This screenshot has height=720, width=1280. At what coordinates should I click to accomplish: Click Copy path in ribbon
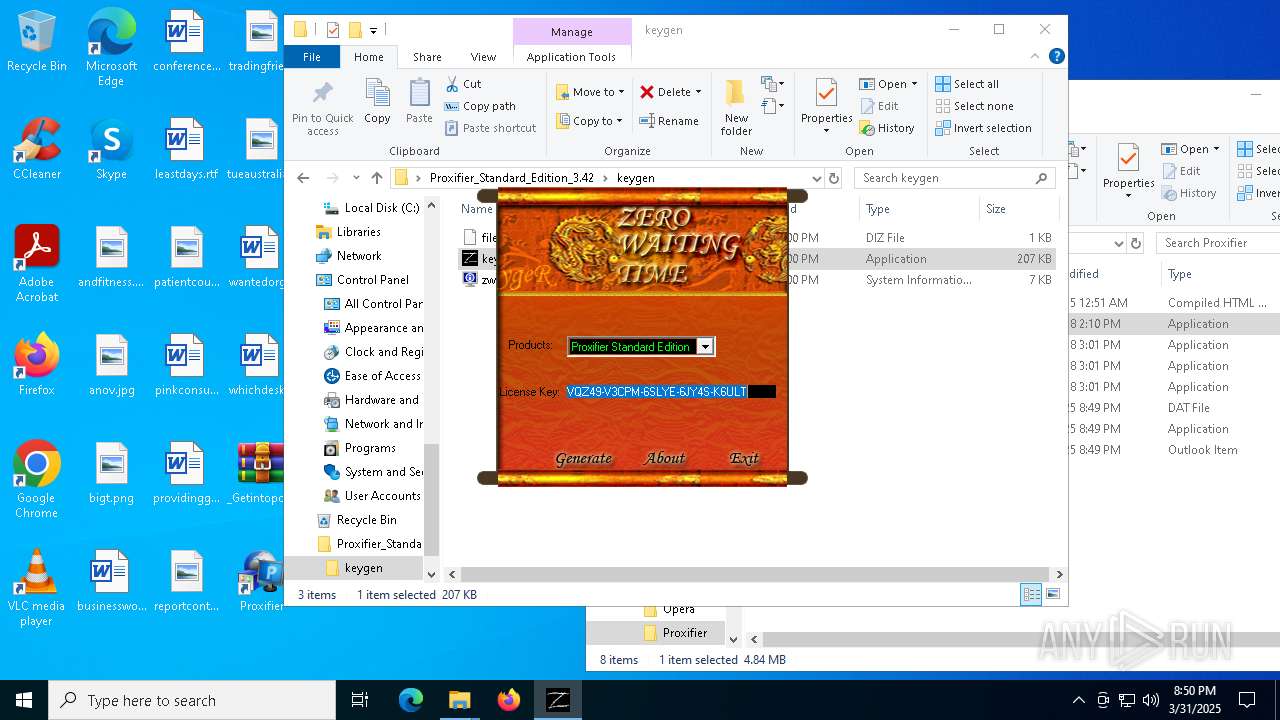click(480, 106)
